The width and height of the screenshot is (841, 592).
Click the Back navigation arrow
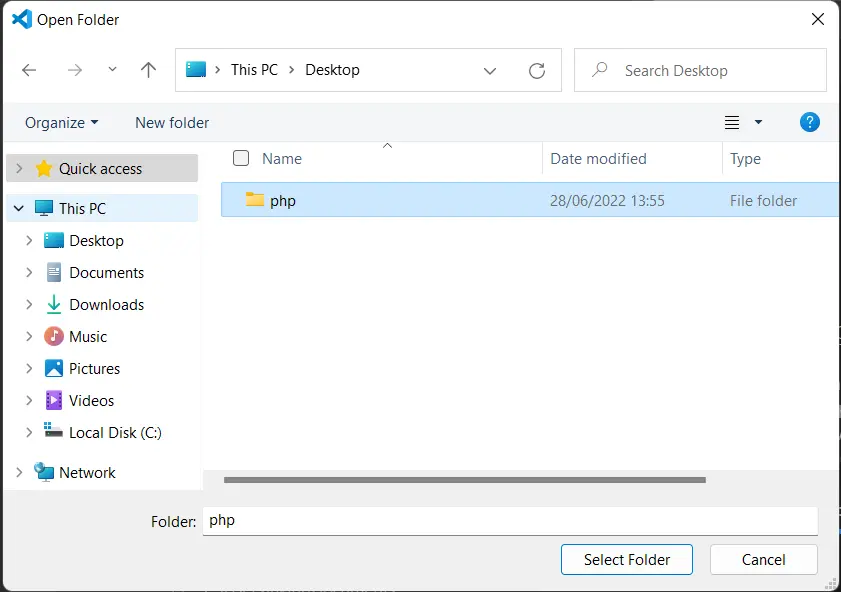click(29, 70)
